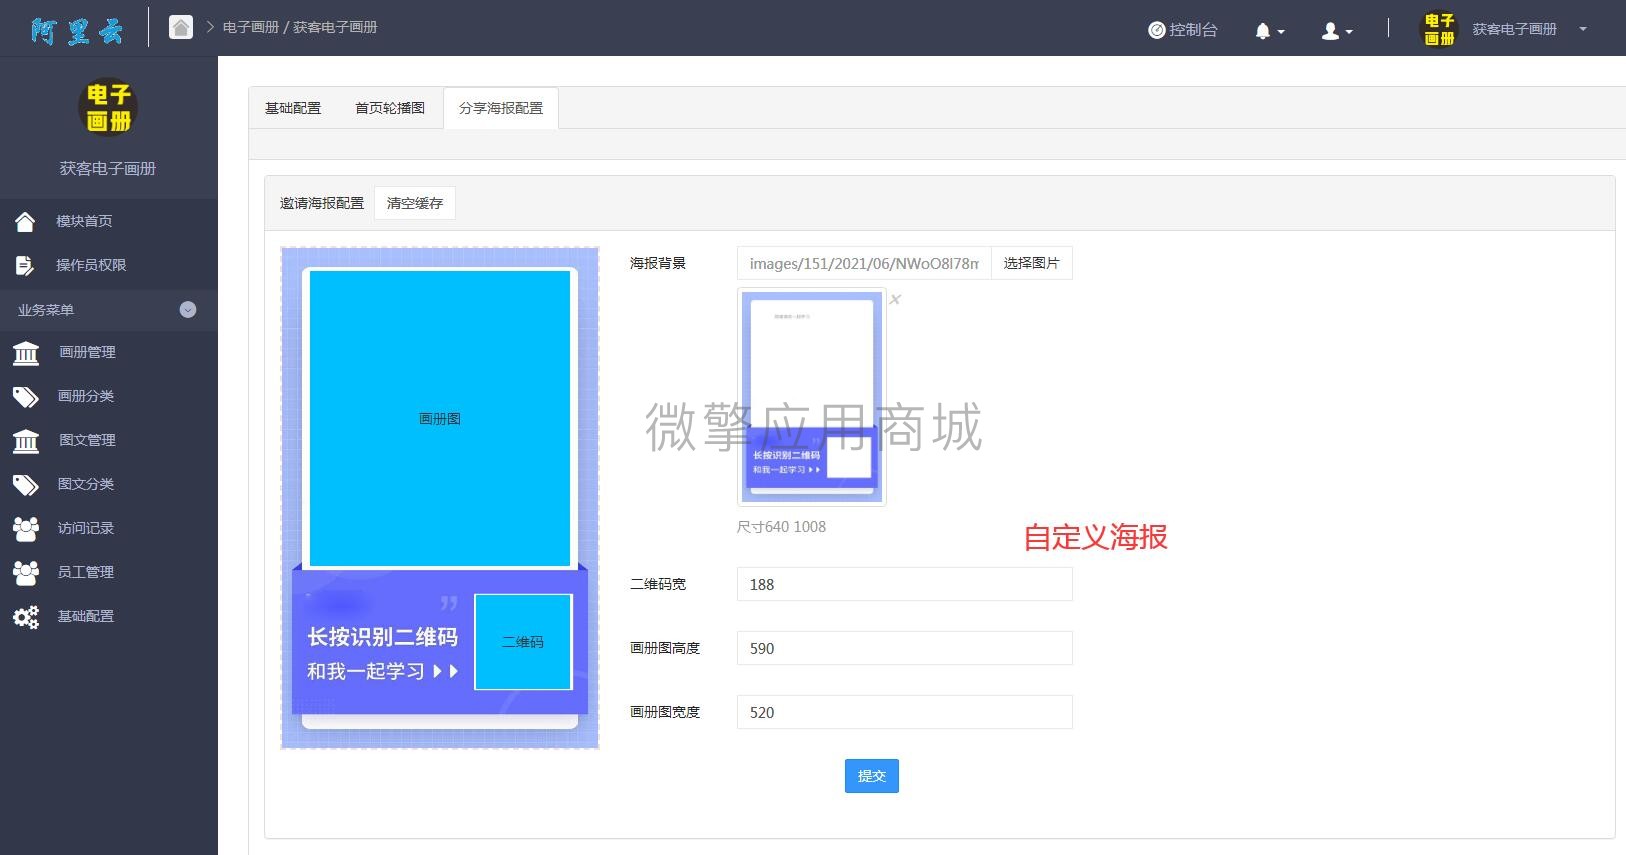Click the 二维码宽 input field
Viewport: 1626px width, 855px height.
click(x=904, y=584)
